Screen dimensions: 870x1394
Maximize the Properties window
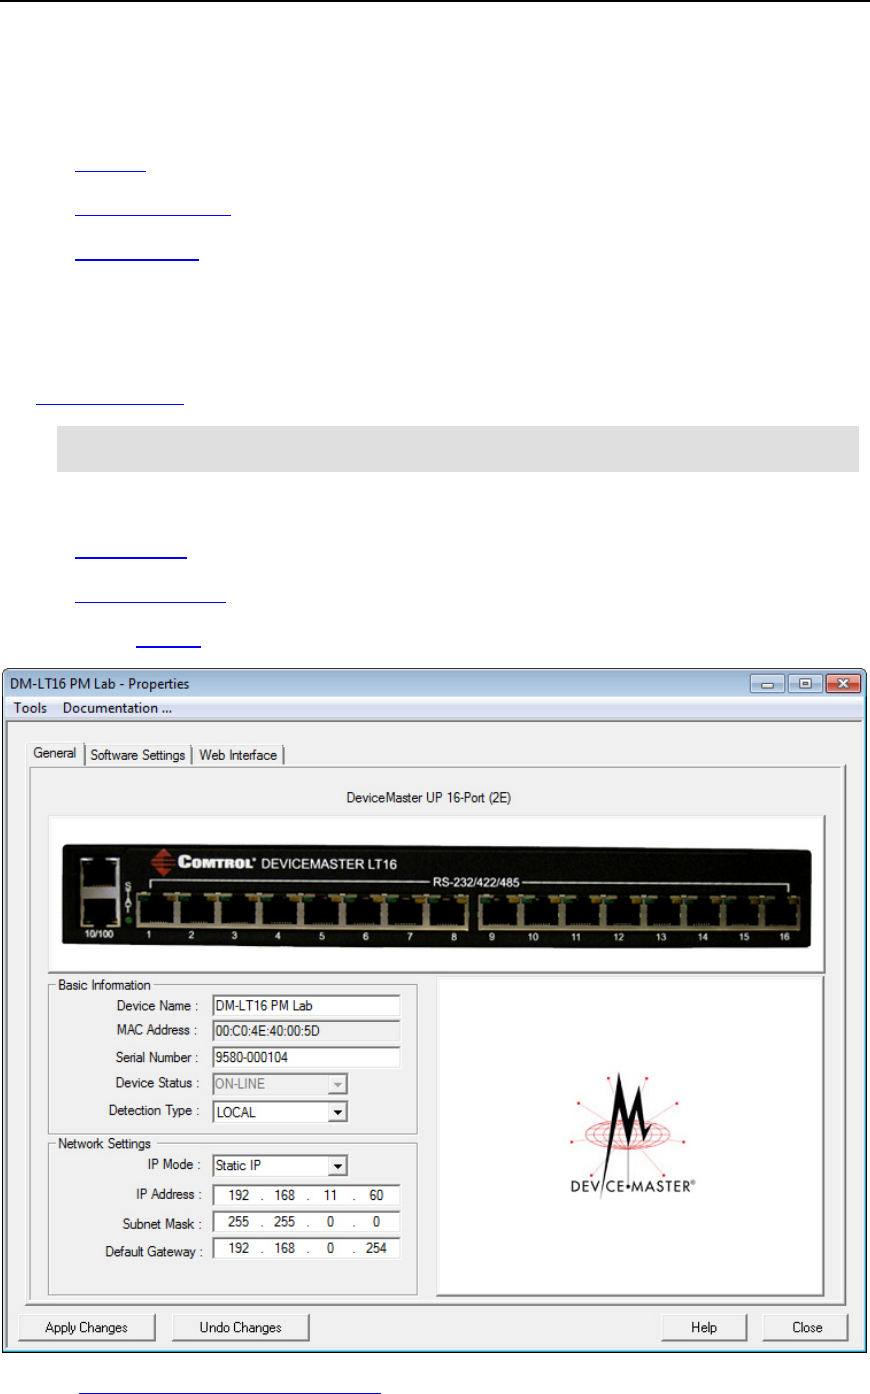pos(804,684)
